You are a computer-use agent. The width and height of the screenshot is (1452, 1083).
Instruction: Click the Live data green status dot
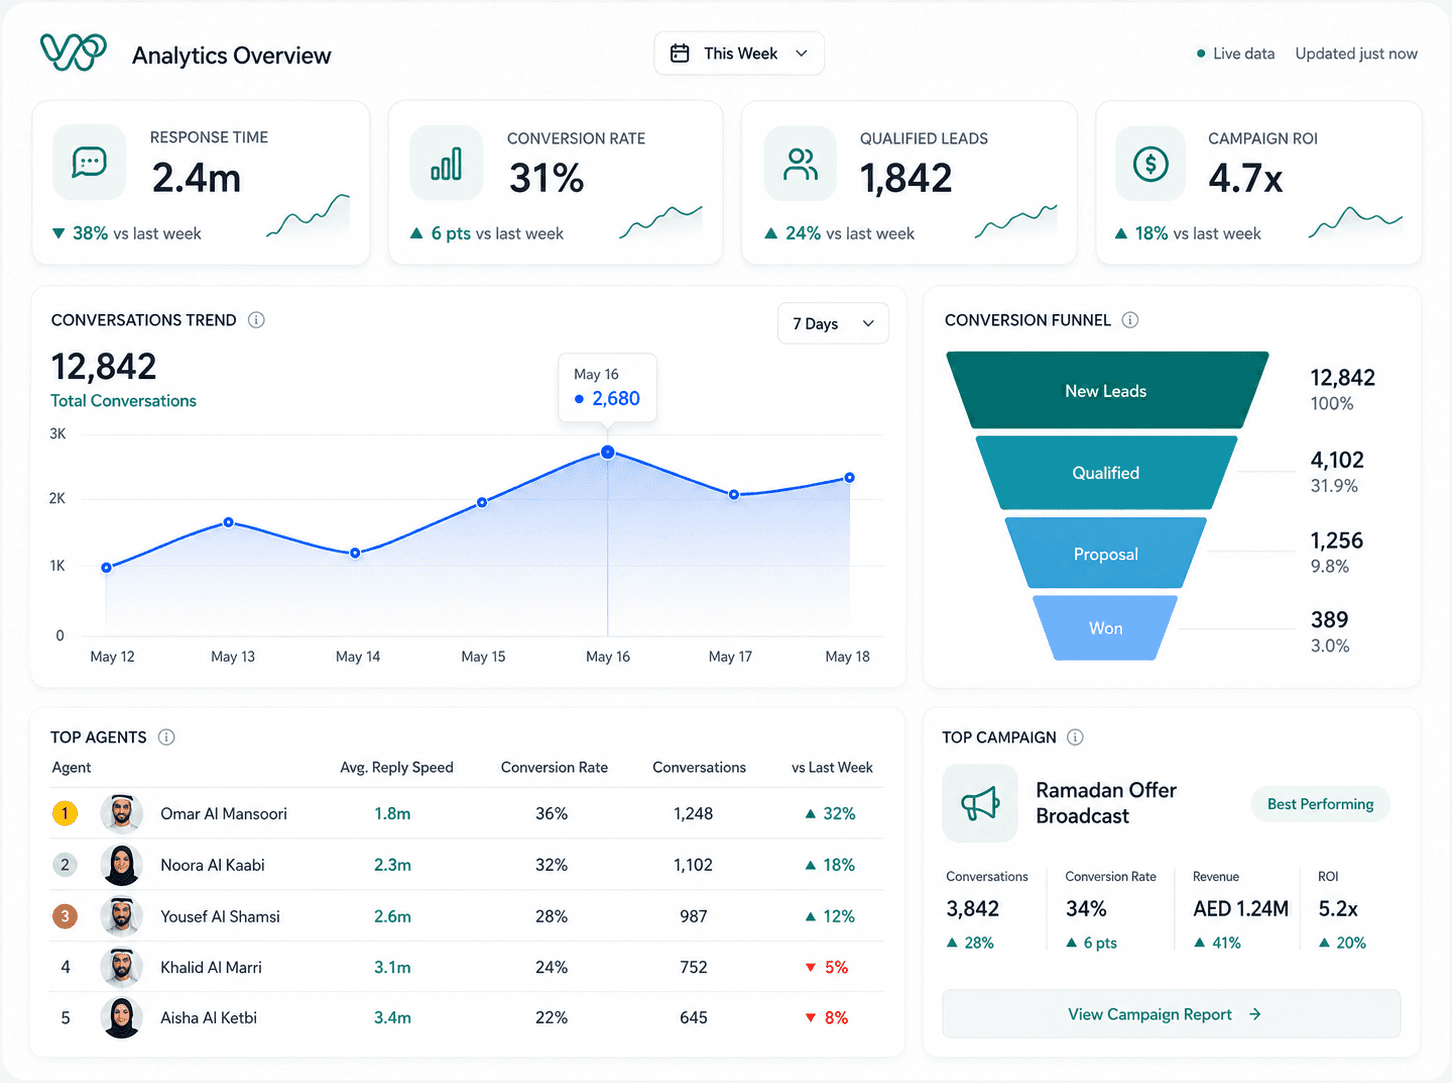1201,54
